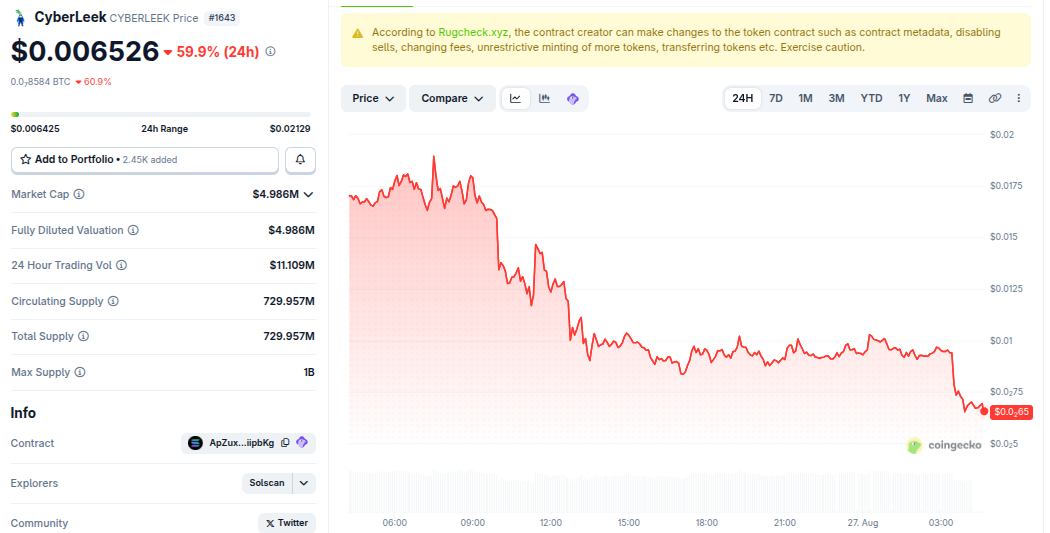
Task: Click the #1643 rank badge
Action: pos(222,18)
